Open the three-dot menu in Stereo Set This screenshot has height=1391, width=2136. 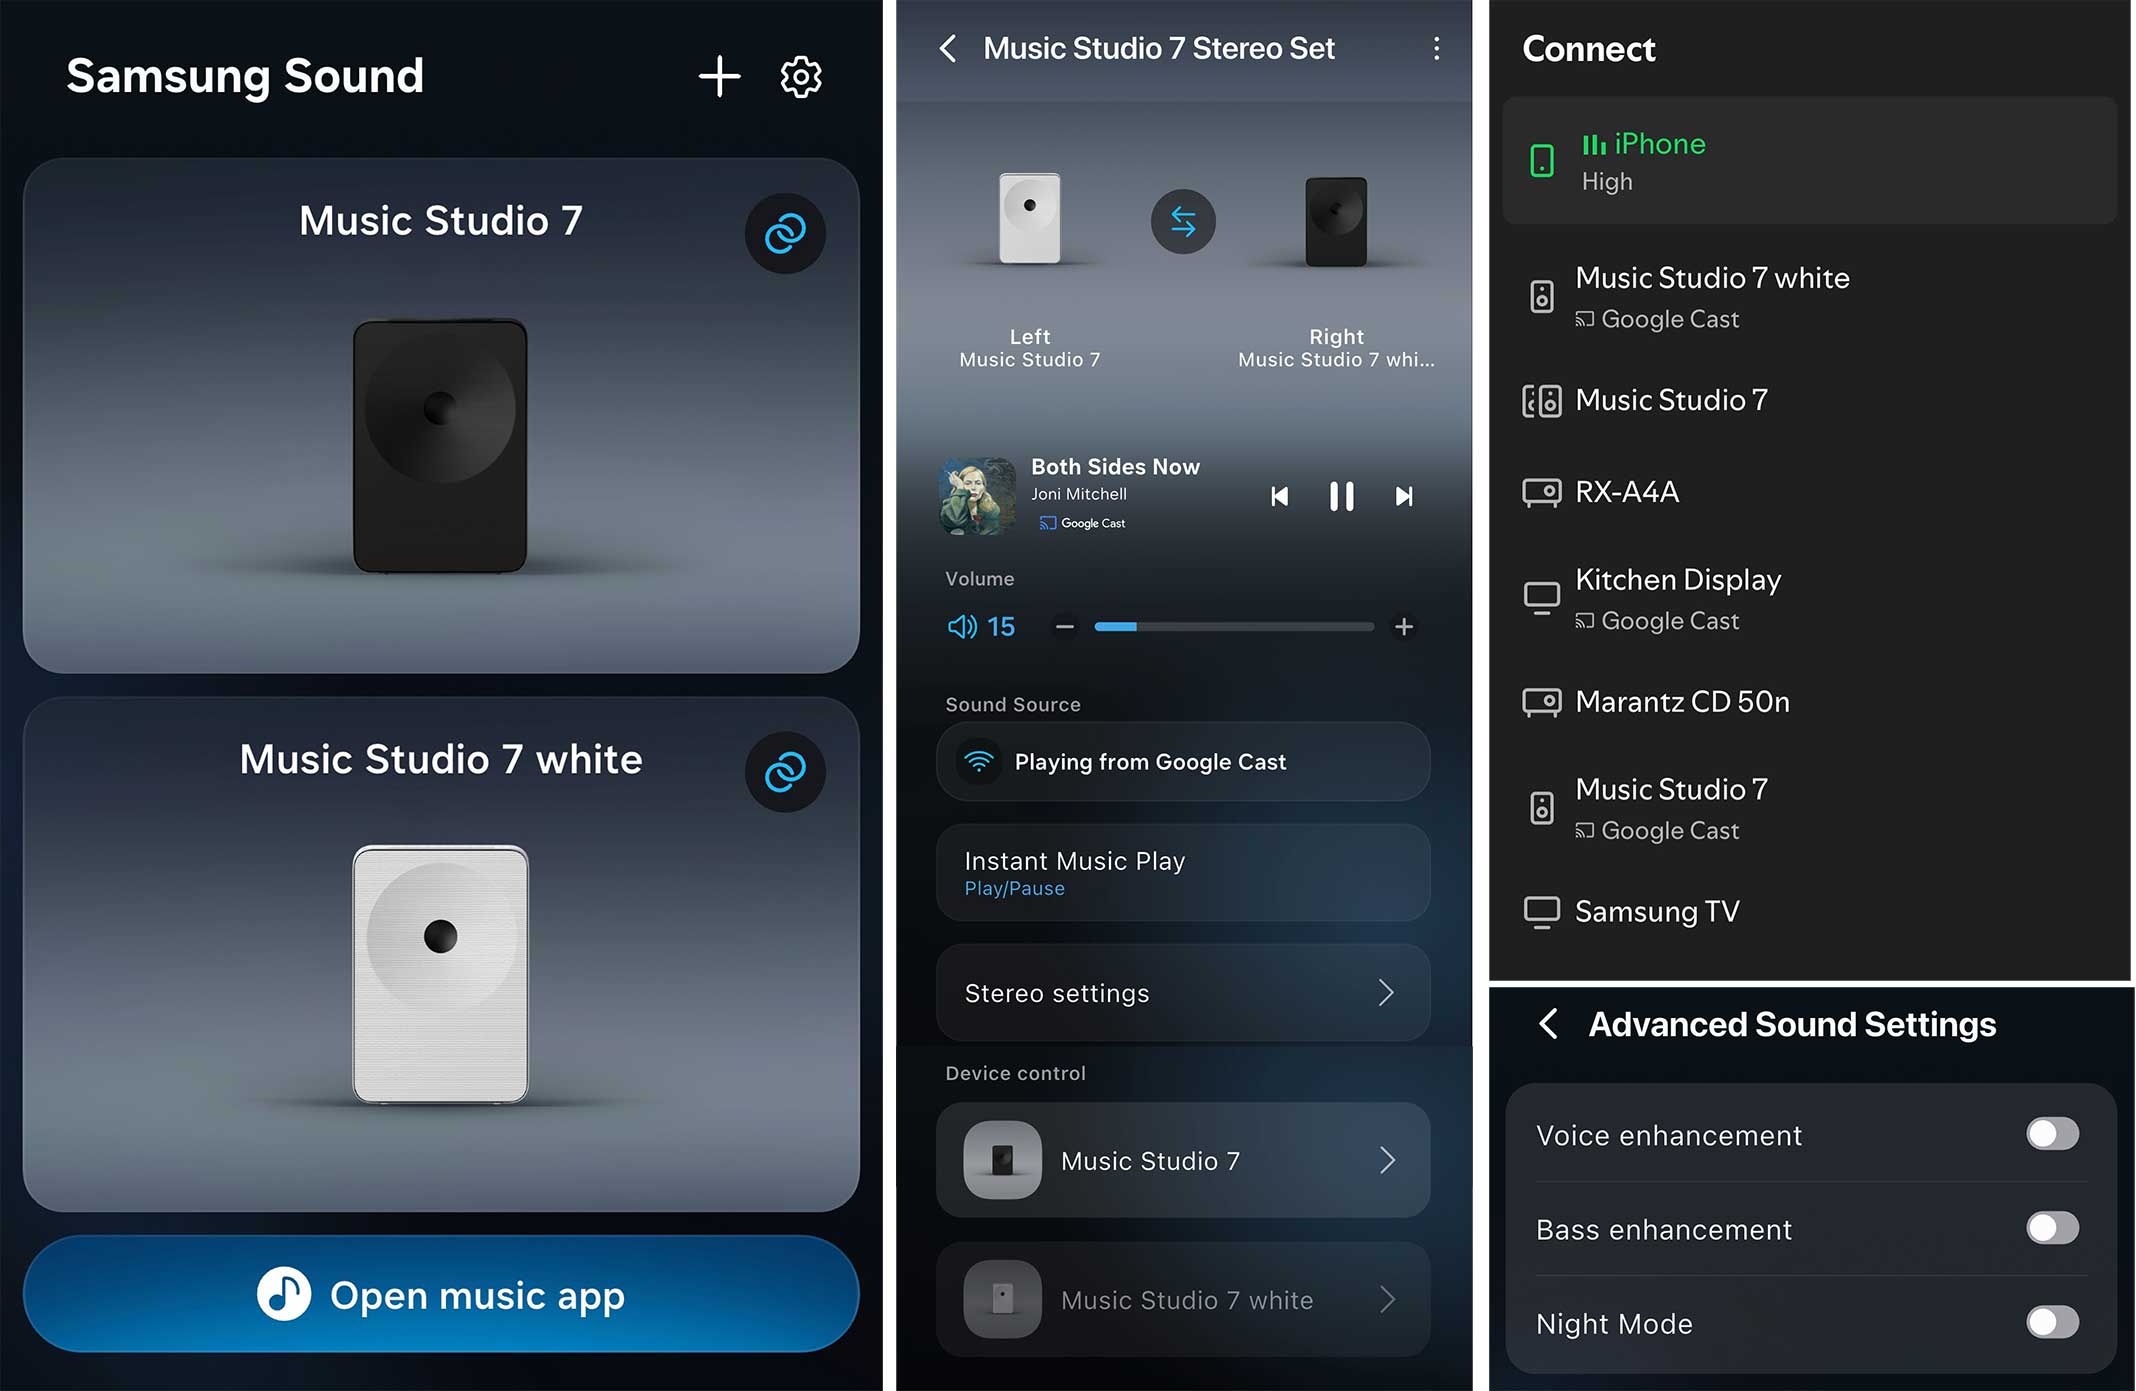point(1436,48)
